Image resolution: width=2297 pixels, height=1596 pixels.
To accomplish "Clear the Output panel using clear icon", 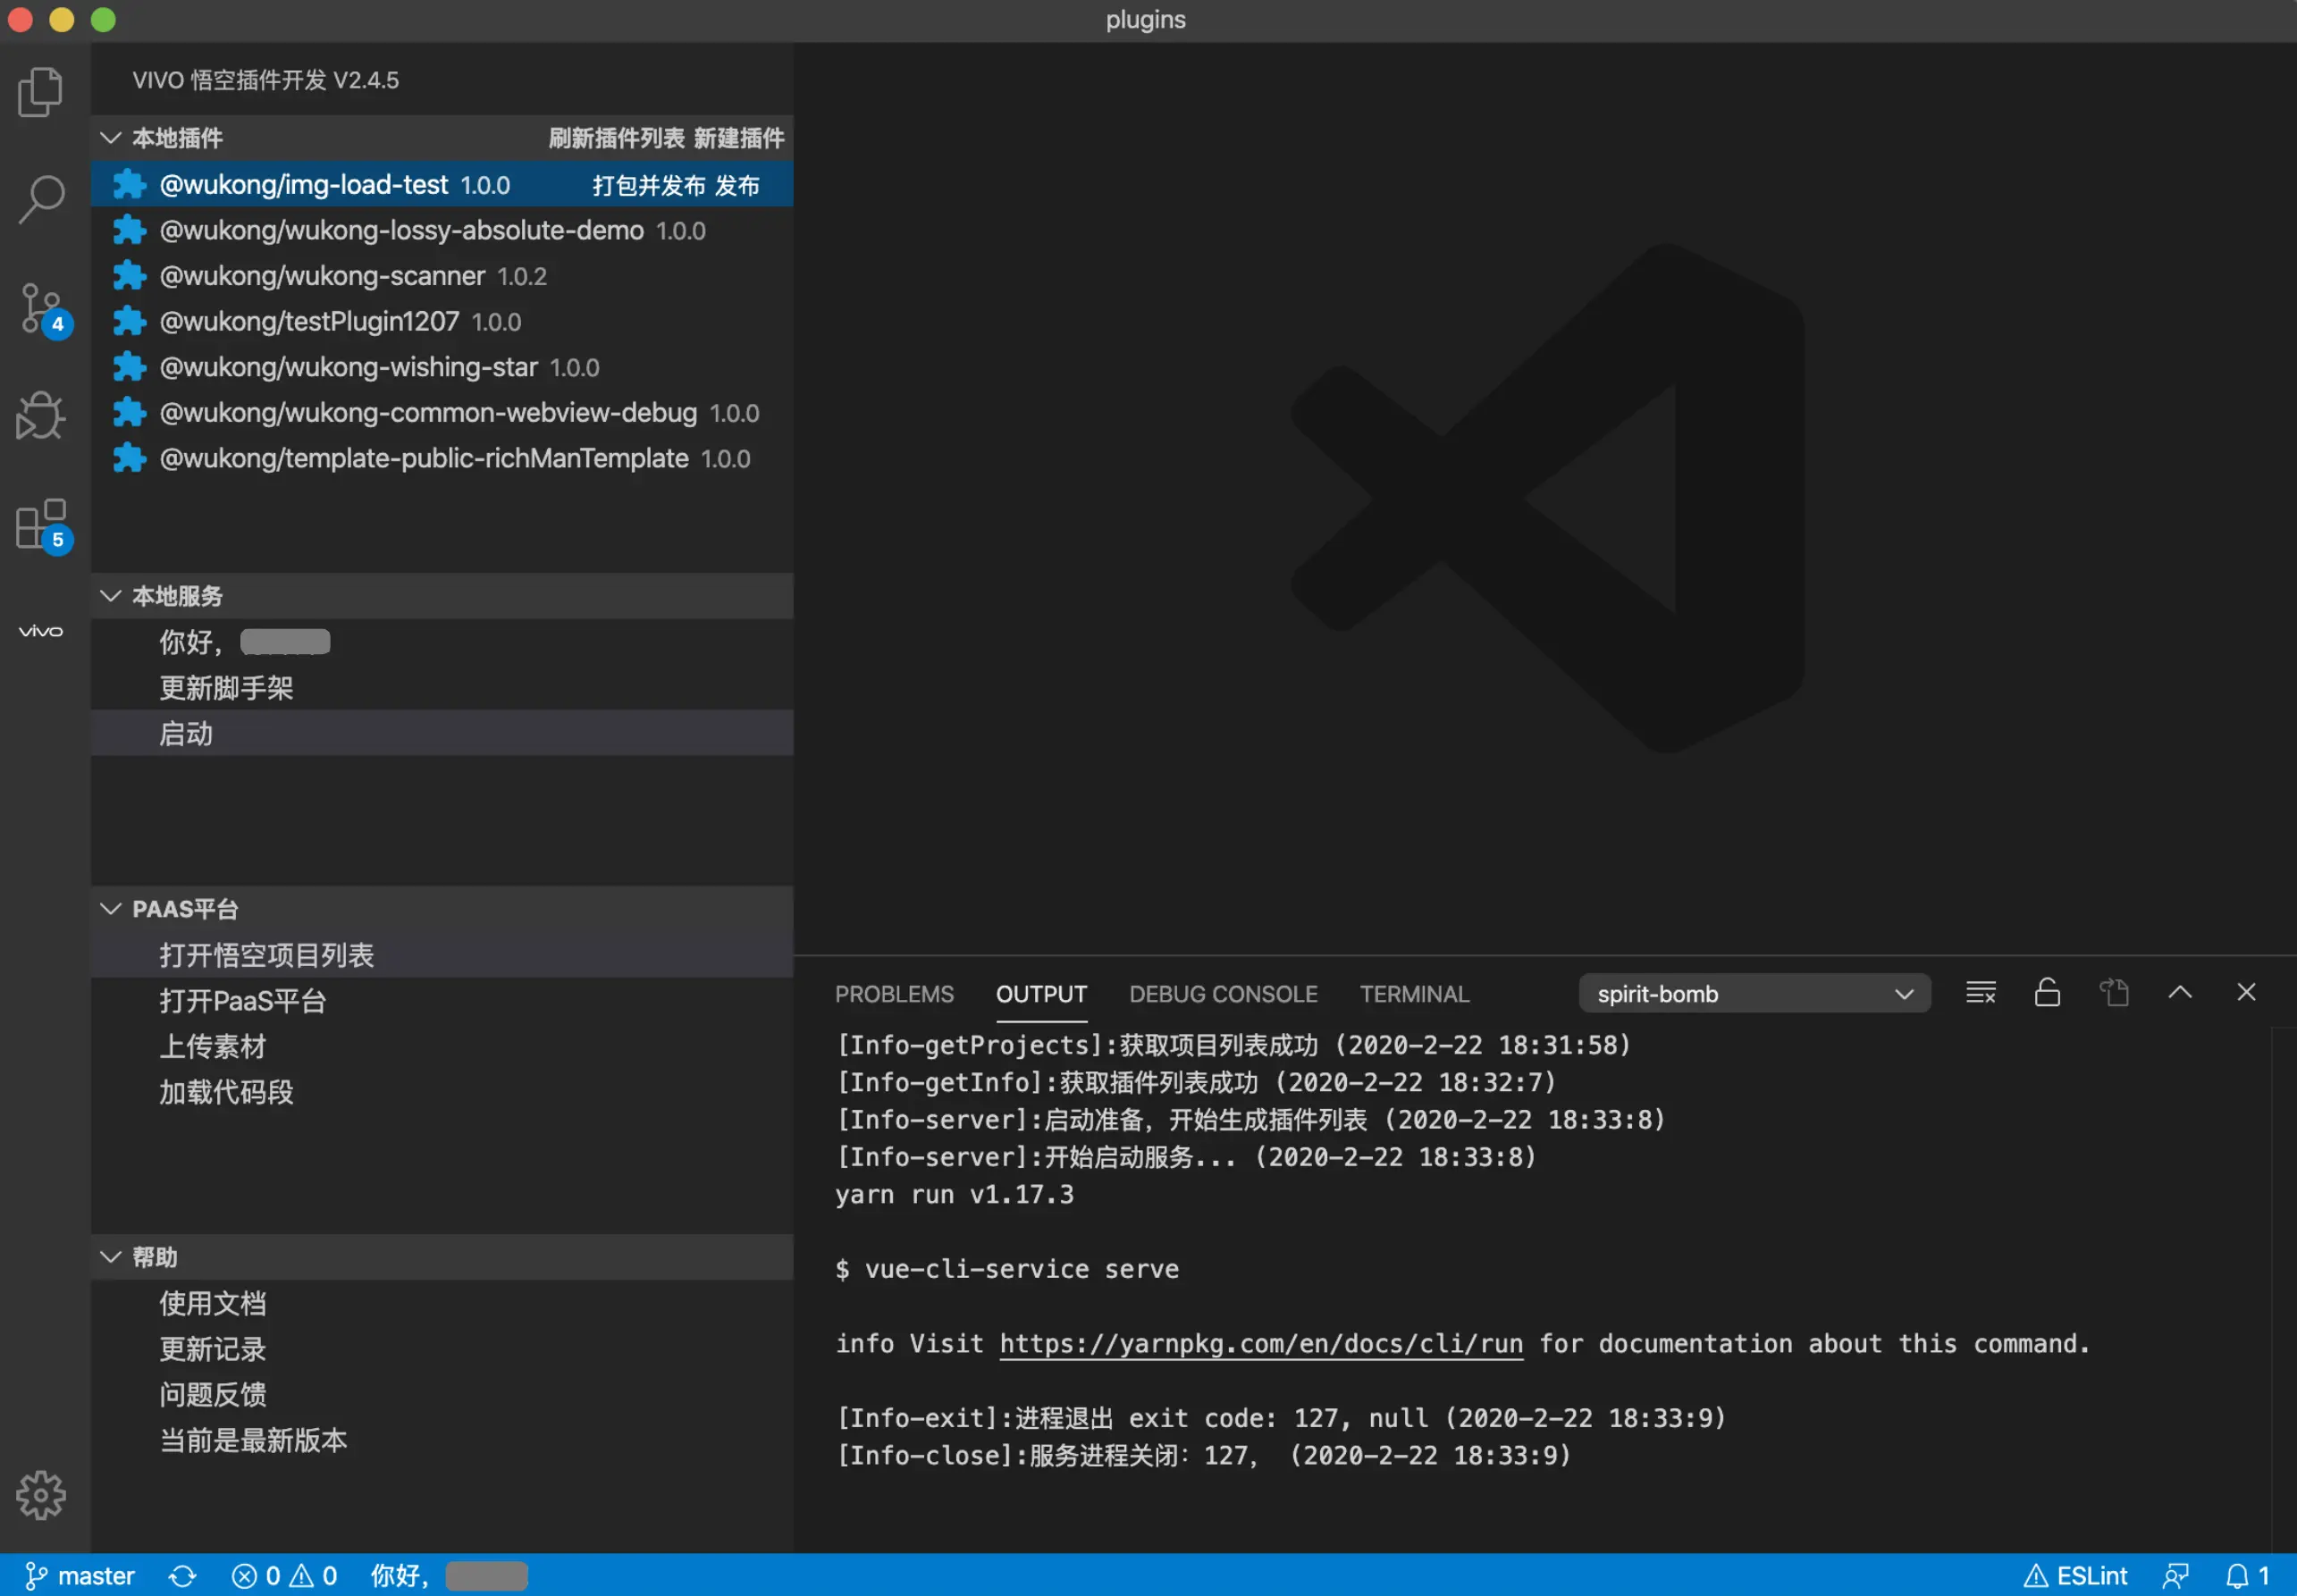I will [1980, 992].
